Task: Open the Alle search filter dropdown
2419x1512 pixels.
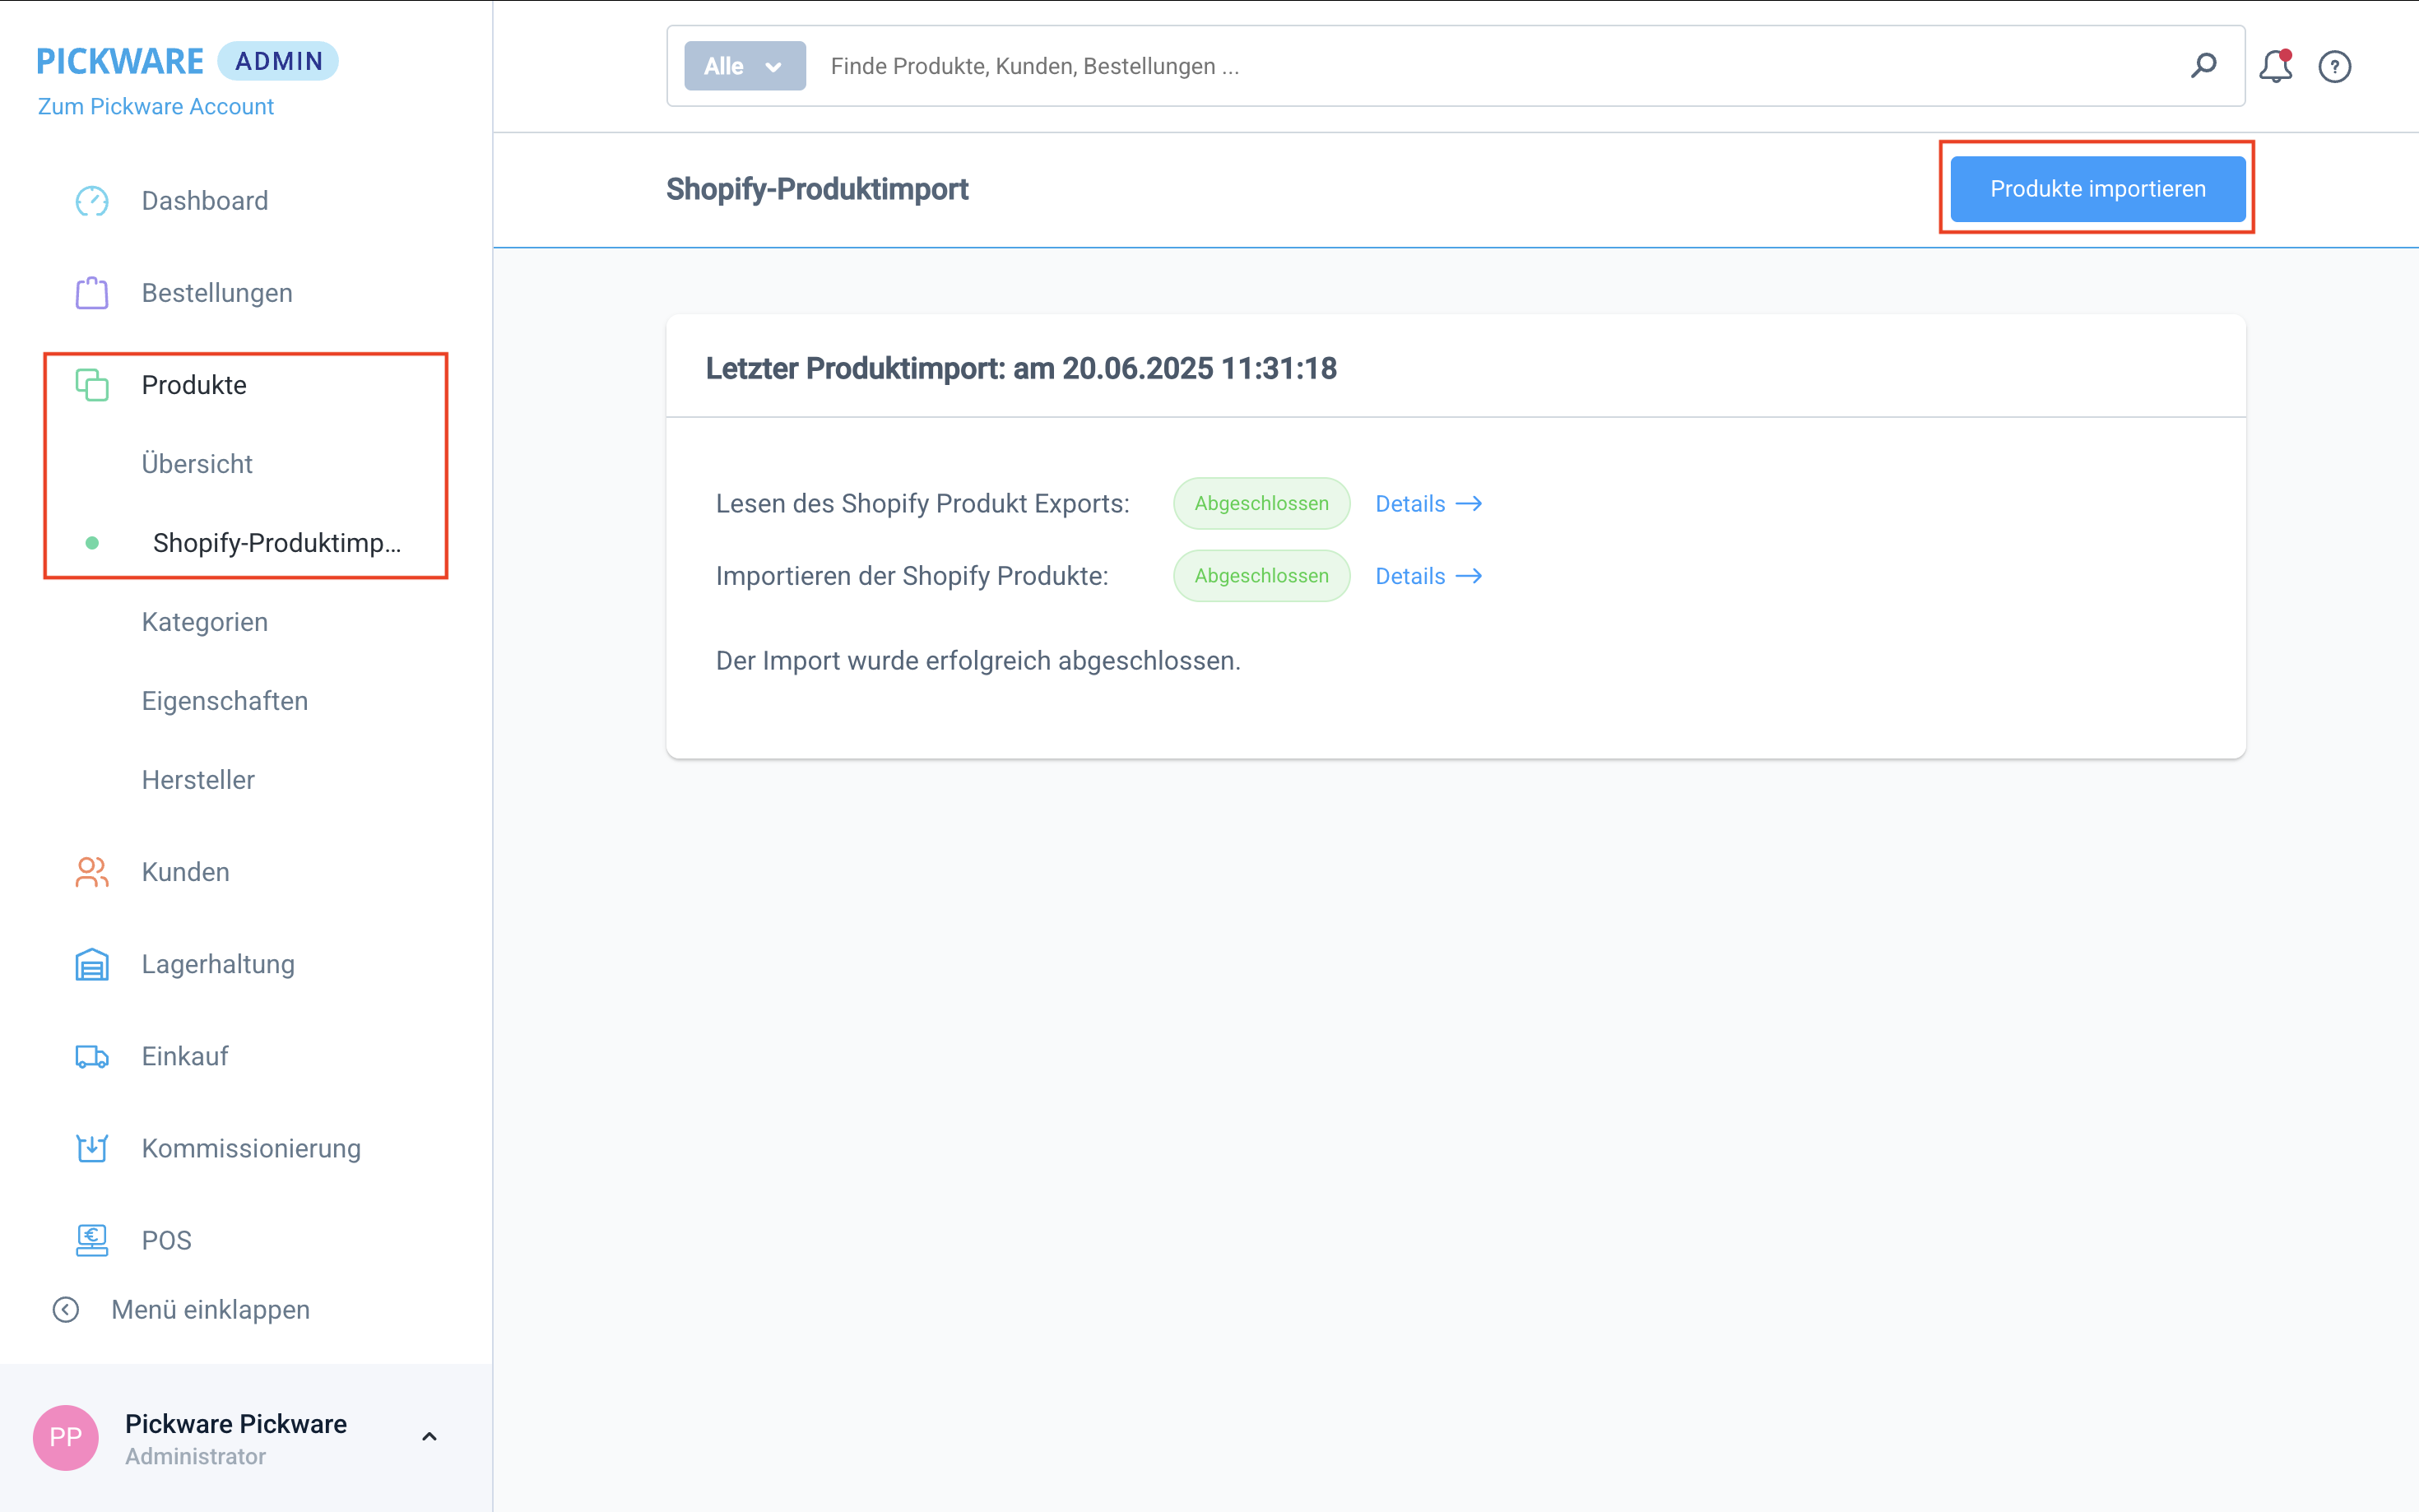Action: (x=744, y=66)
